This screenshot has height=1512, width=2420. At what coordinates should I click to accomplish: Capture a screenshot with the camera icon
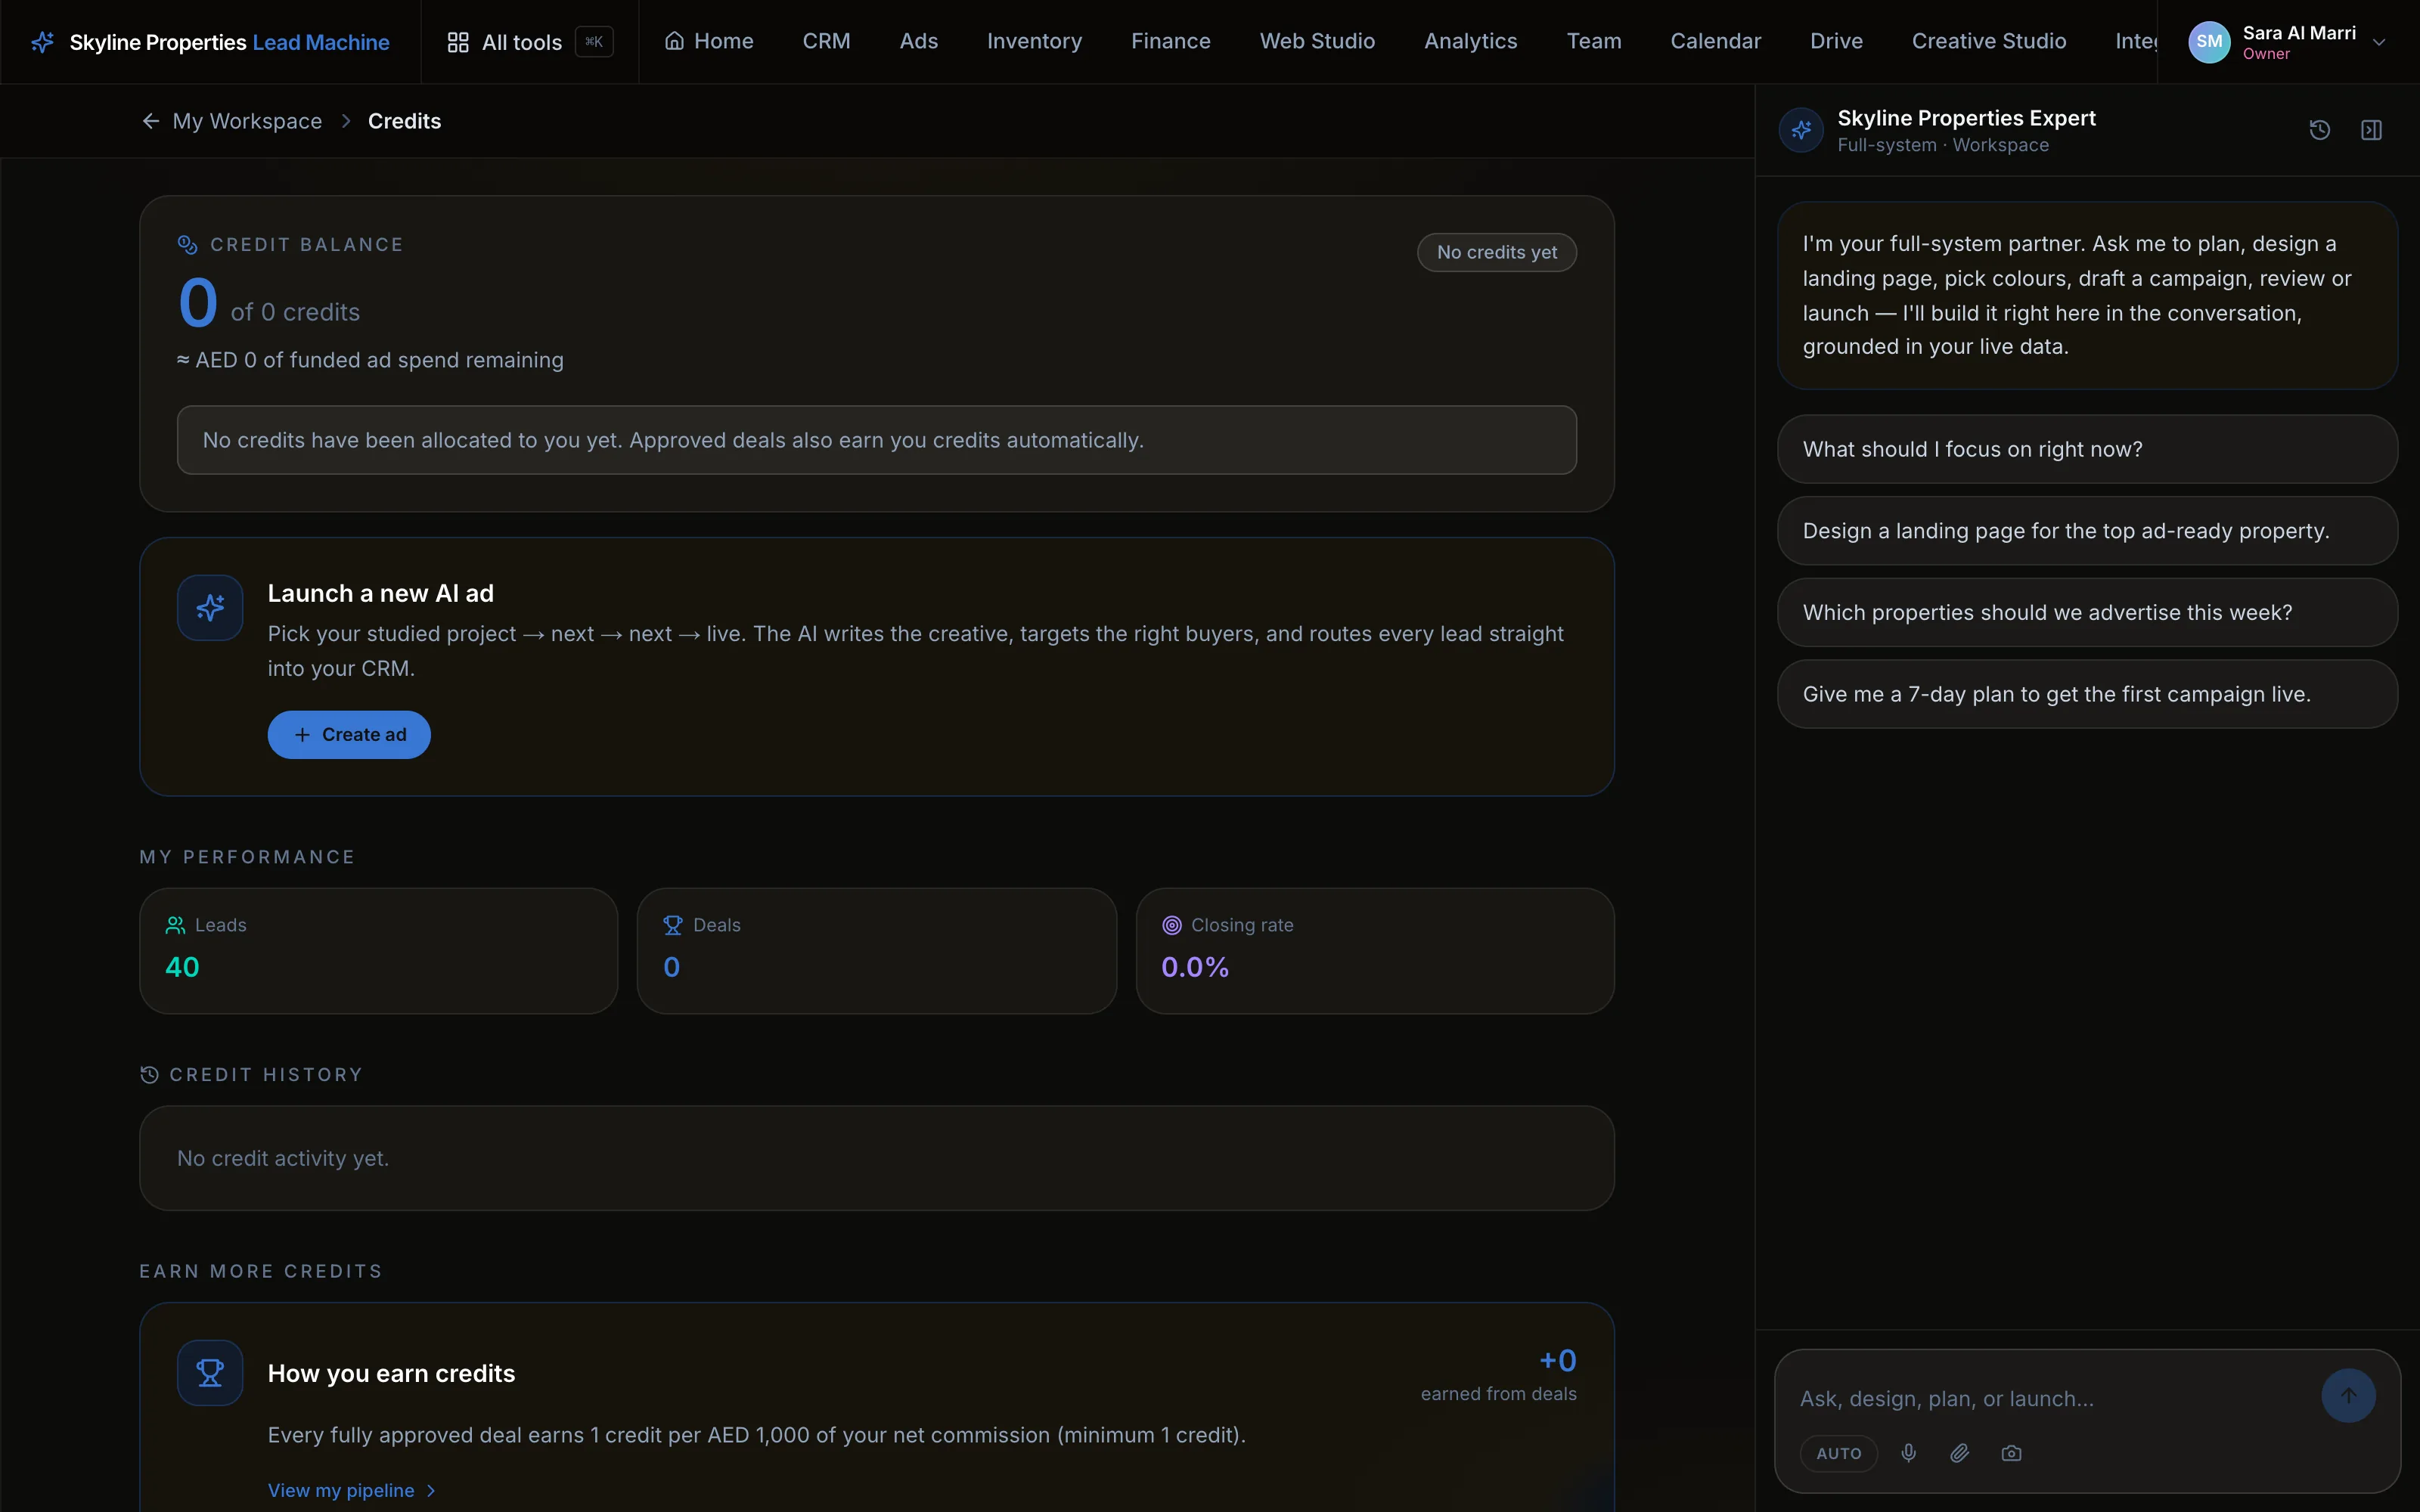(x=2012, y=1453)
